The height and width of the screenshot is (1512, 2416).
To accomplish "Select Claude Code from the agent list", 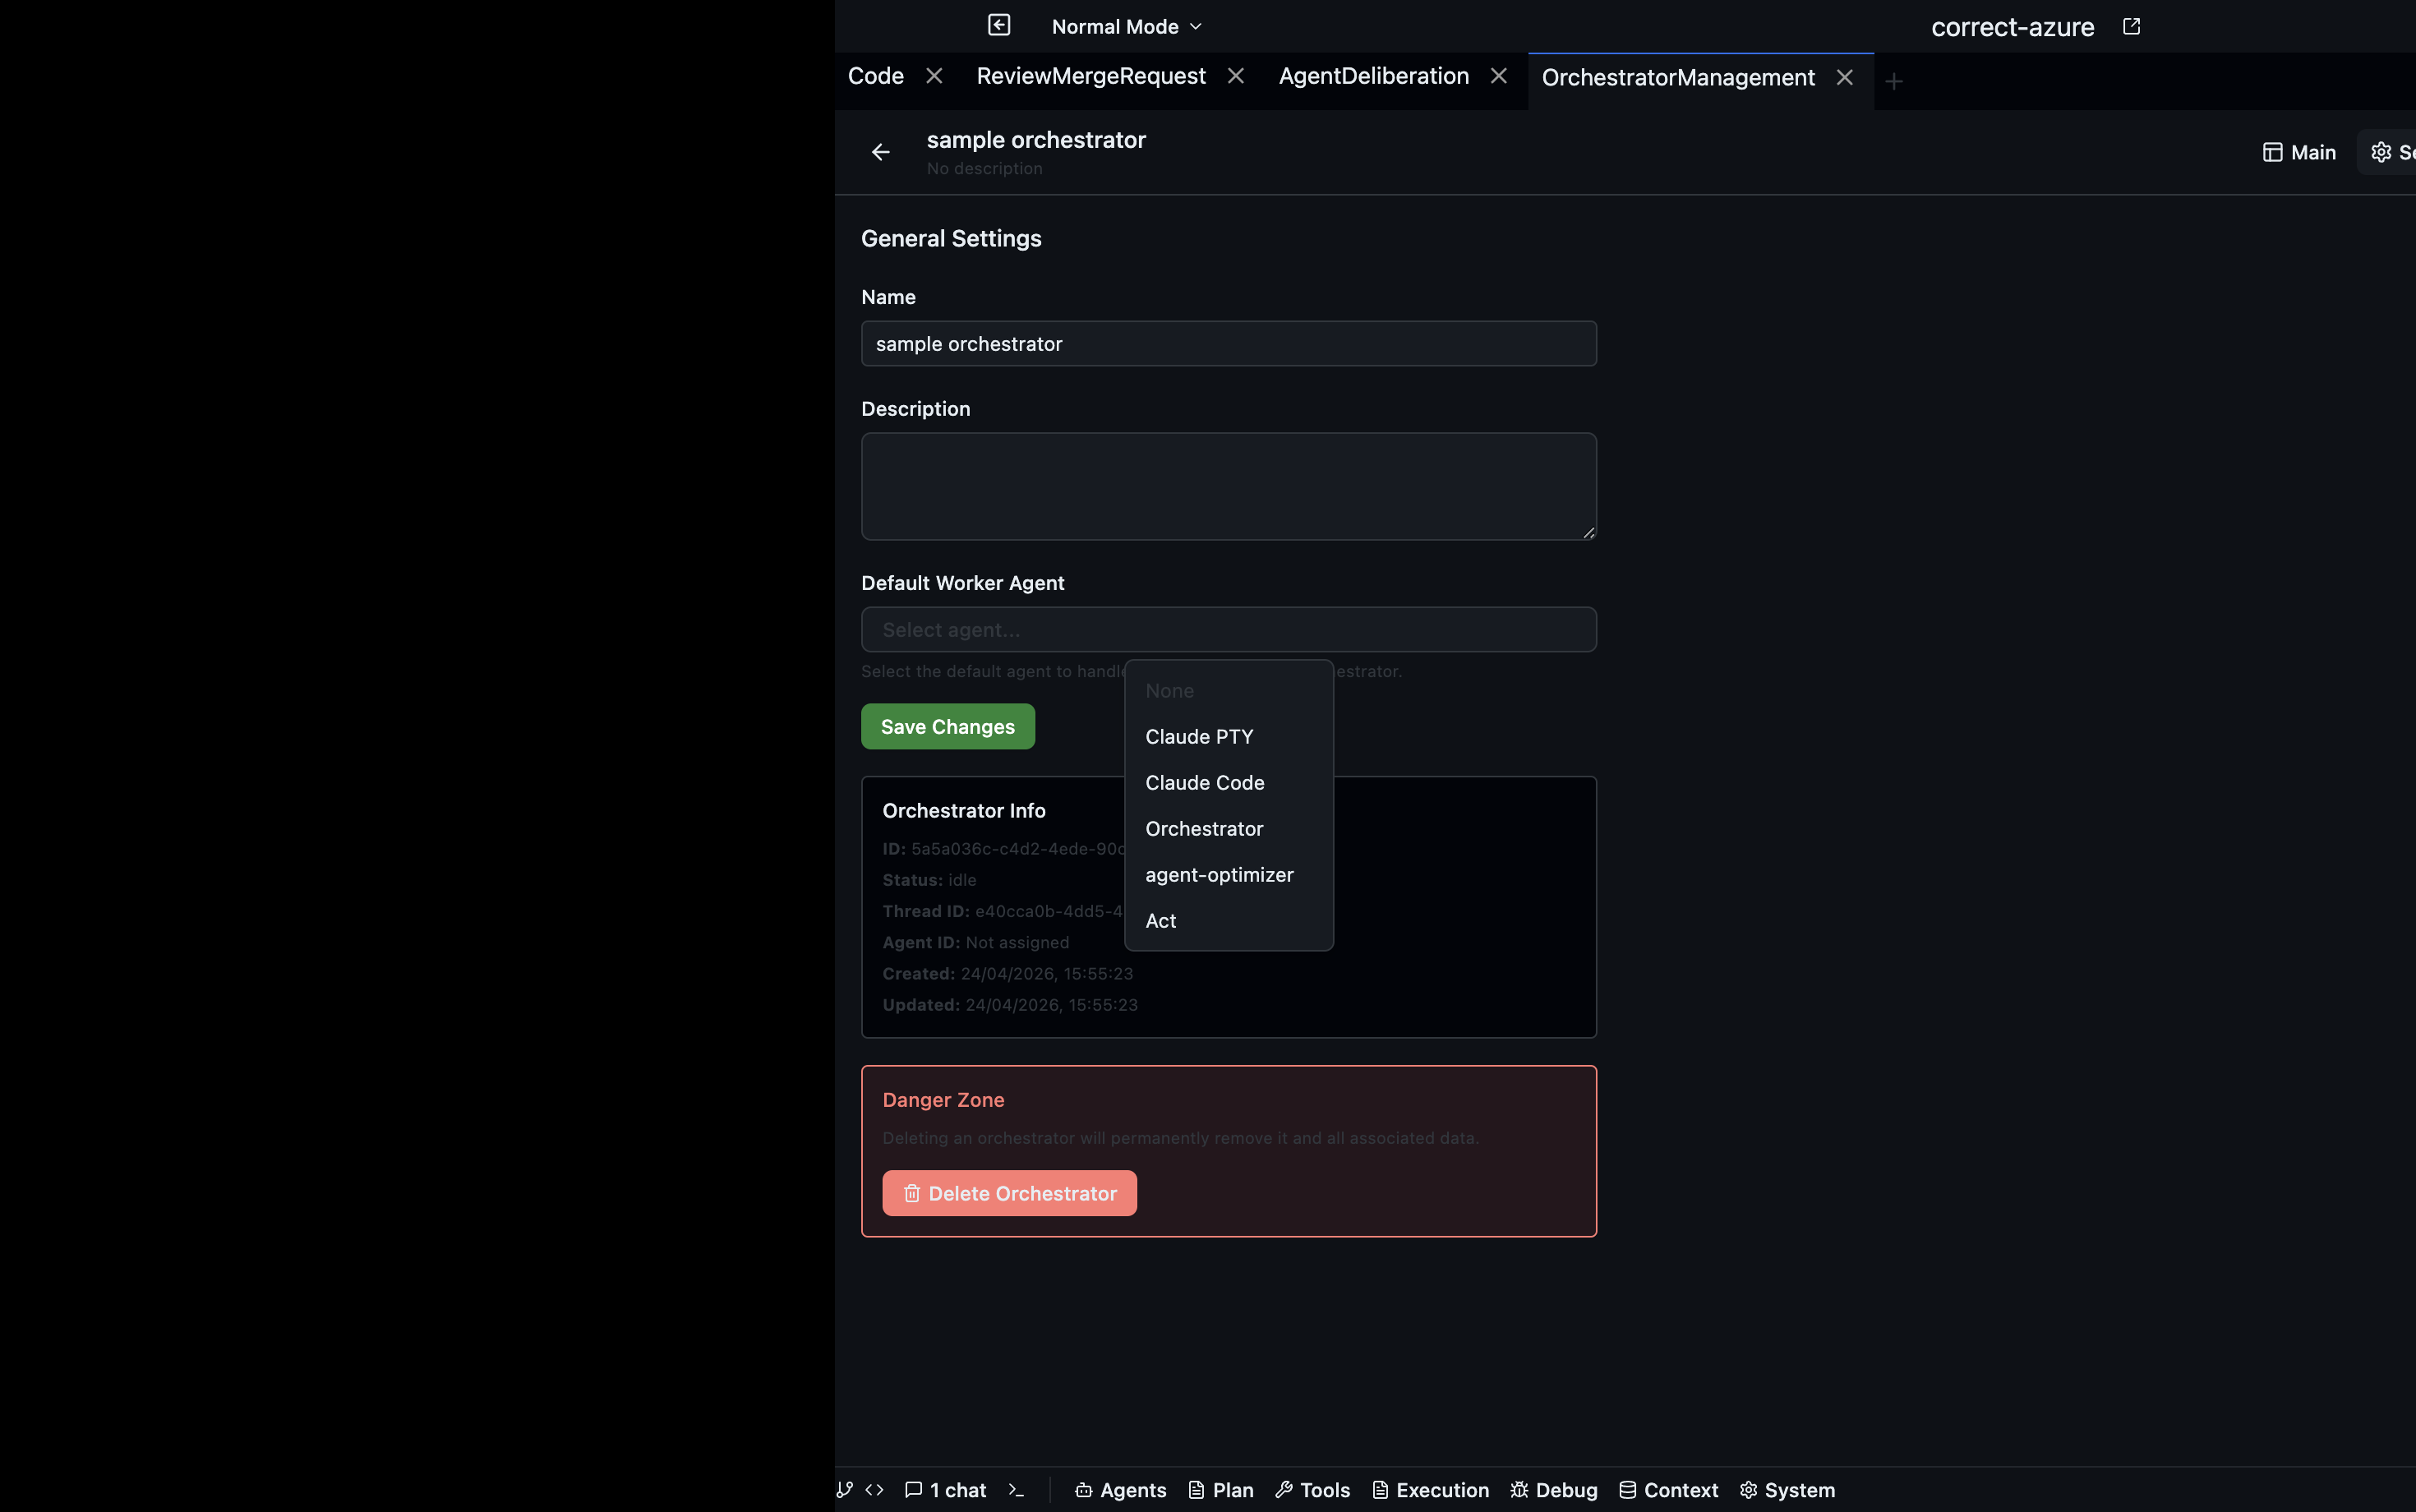I will point(1204,783).
